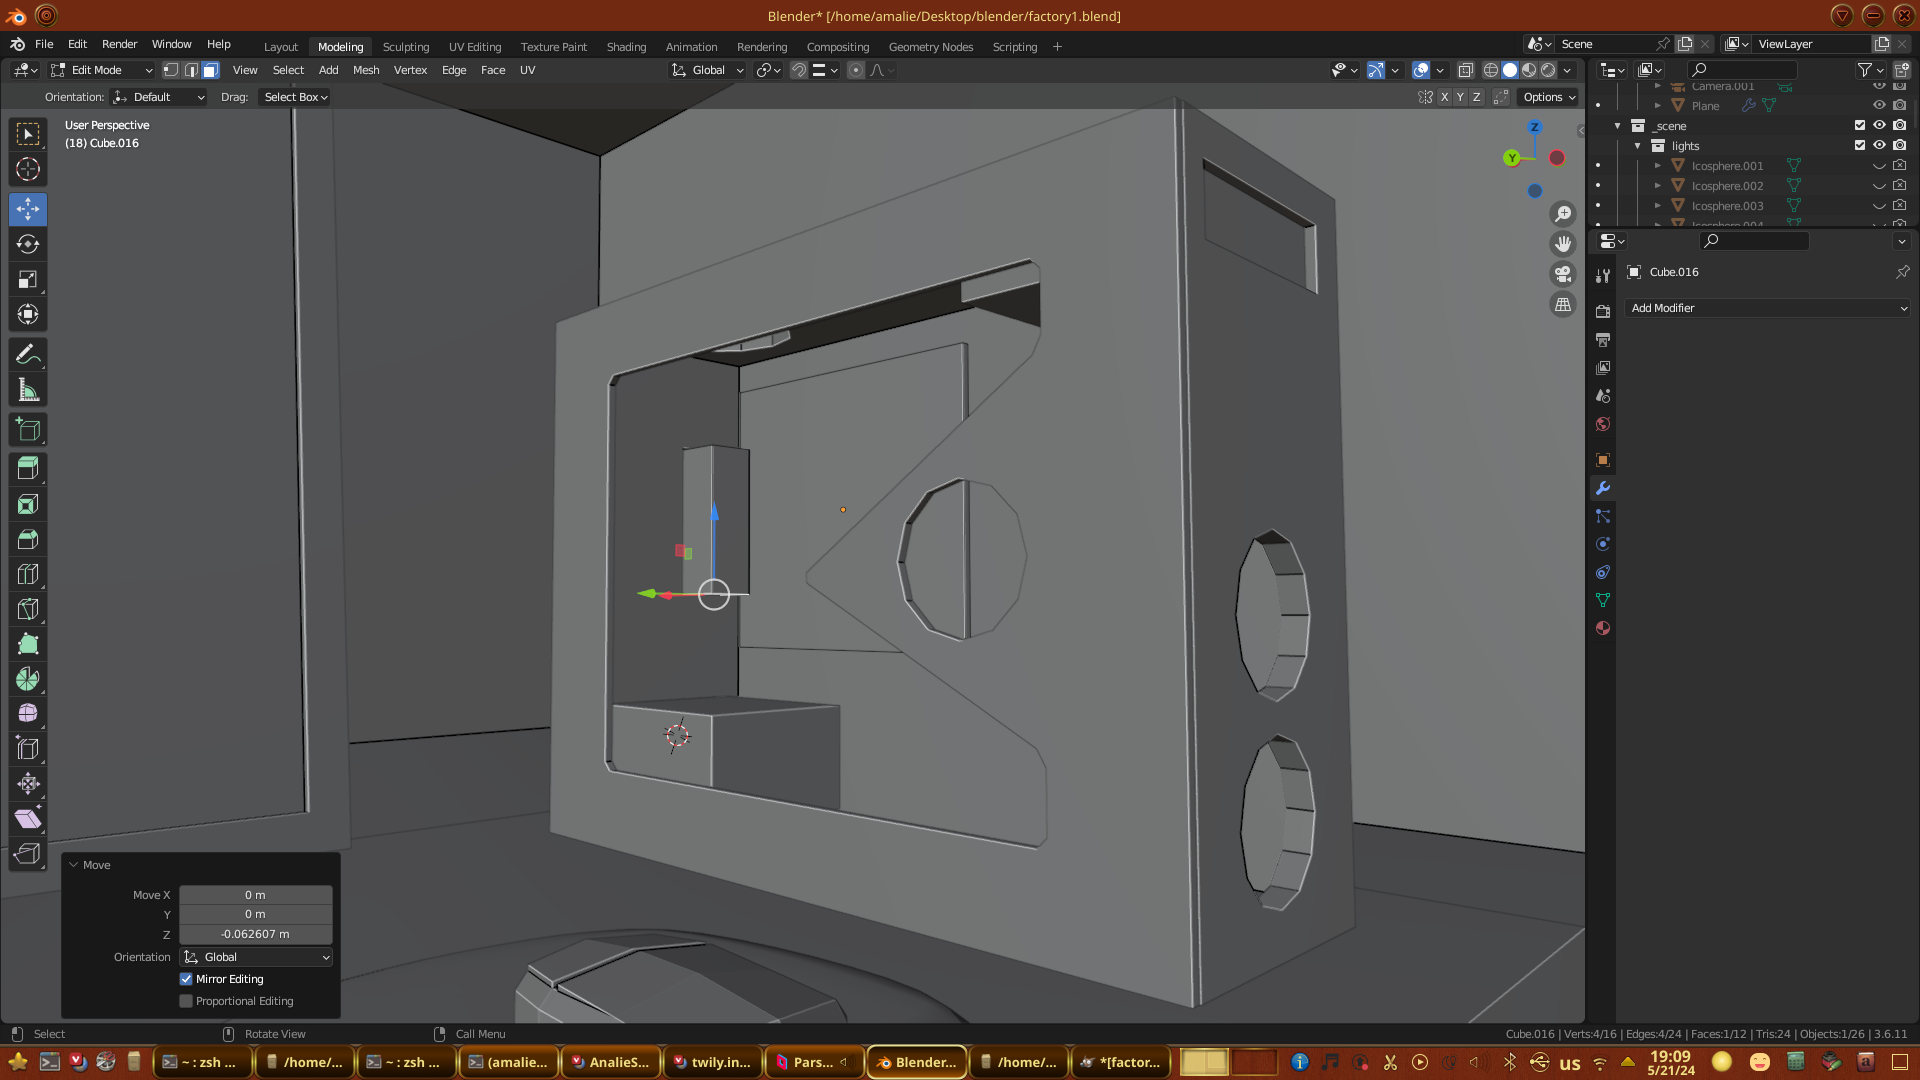Open the Select Box drag dropdown
This screenshot has height=1080, width=1920.
295,97
